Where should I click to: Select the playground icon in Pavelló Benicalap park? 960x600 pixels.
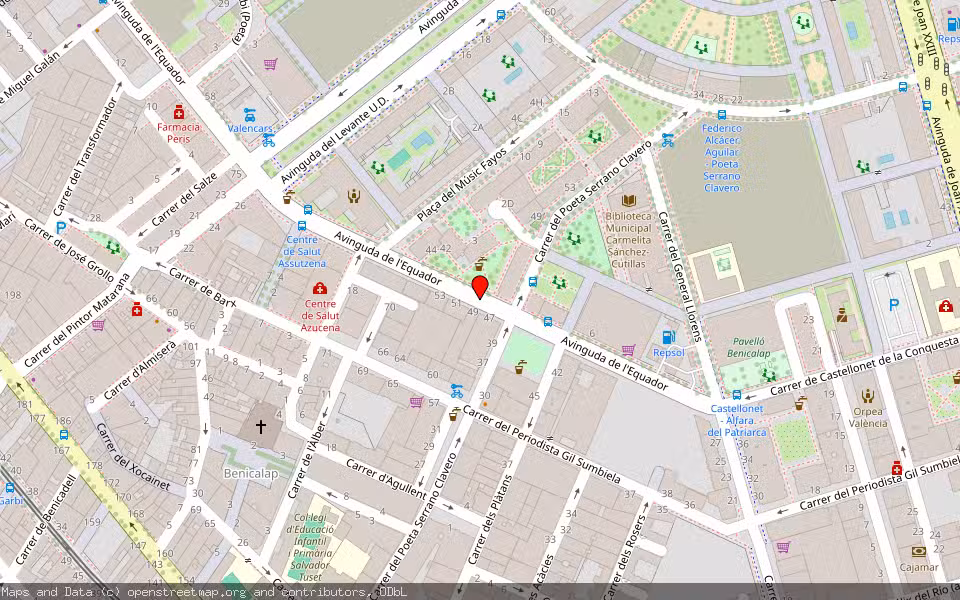(x=768, y=374)
